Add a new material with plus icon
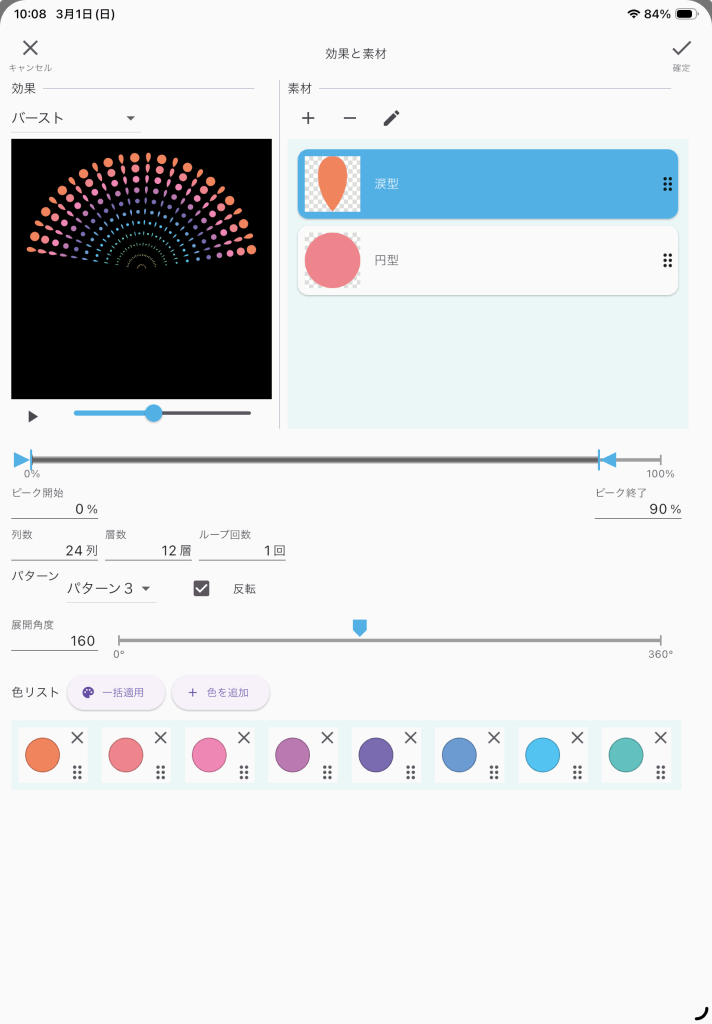This screenshot has height=1024, width=712. (x=308, y=118)
